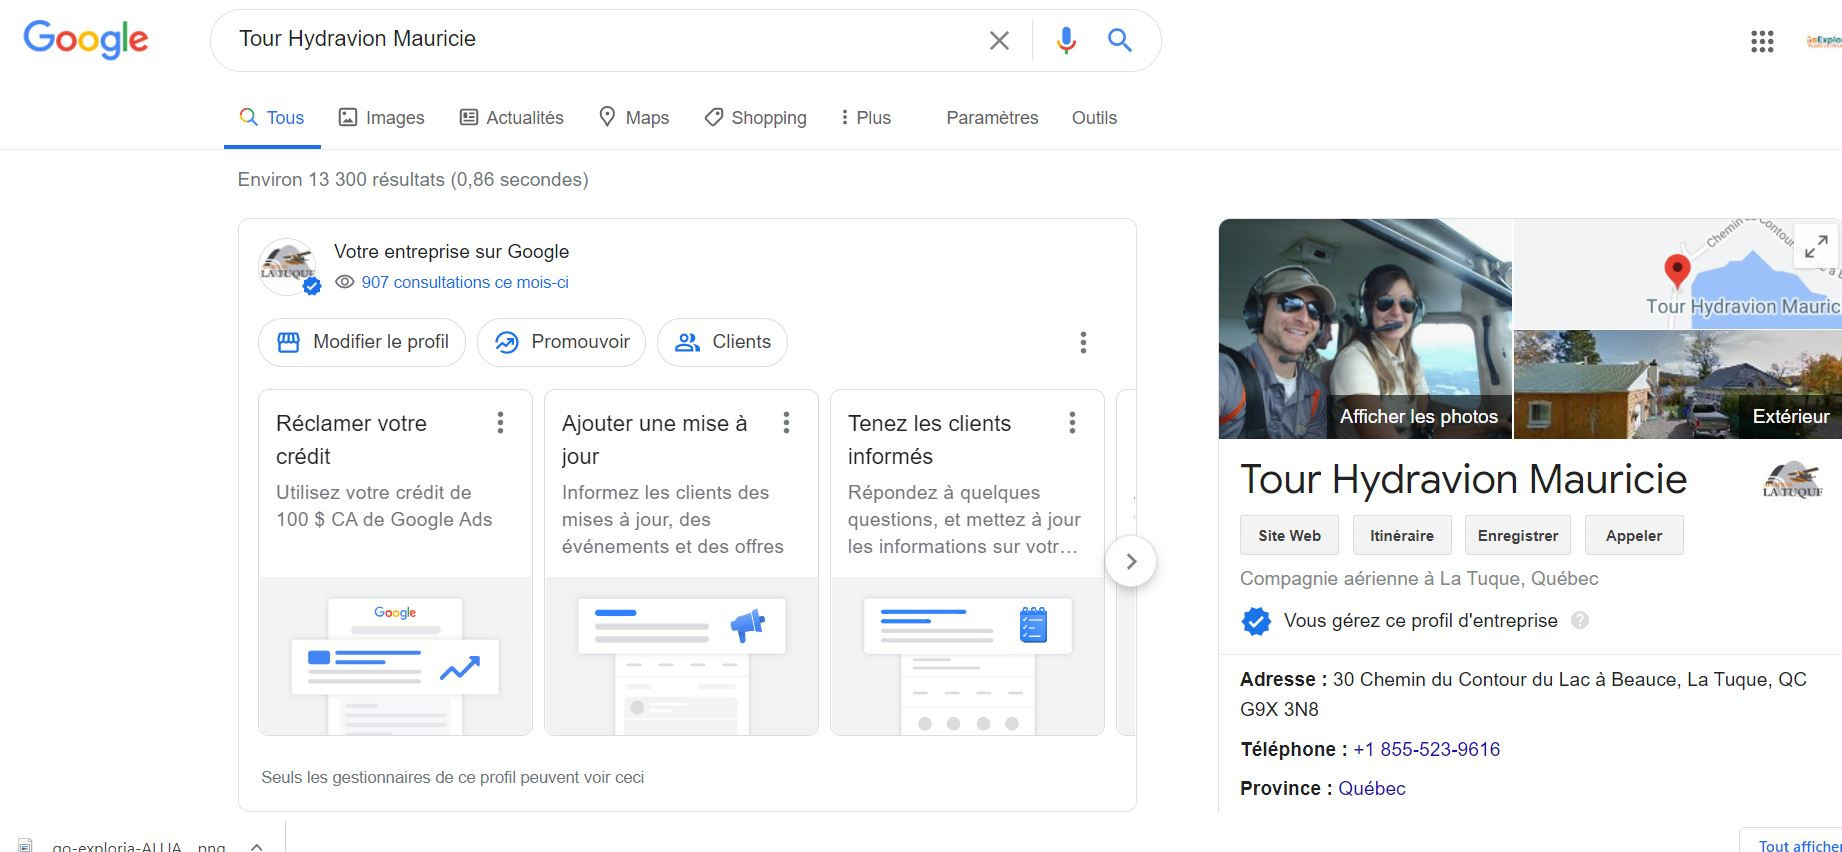Switch to the Images tab
The image size is (1842, 852).
tap(381, 118)
